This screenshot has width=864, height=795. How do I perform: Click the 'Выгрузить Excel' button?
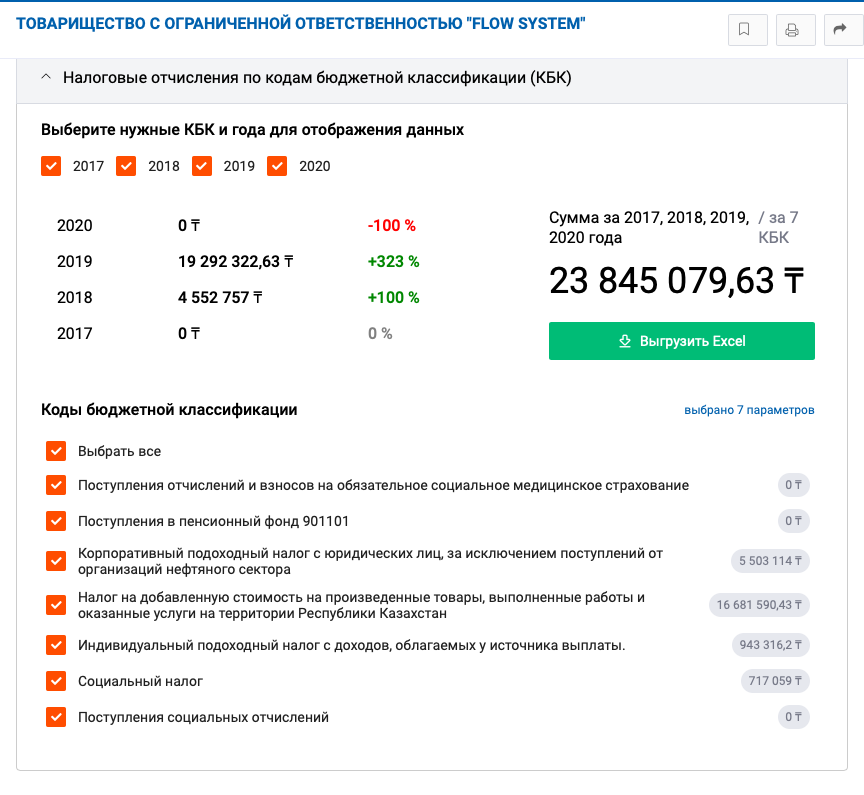pos(682,341)
